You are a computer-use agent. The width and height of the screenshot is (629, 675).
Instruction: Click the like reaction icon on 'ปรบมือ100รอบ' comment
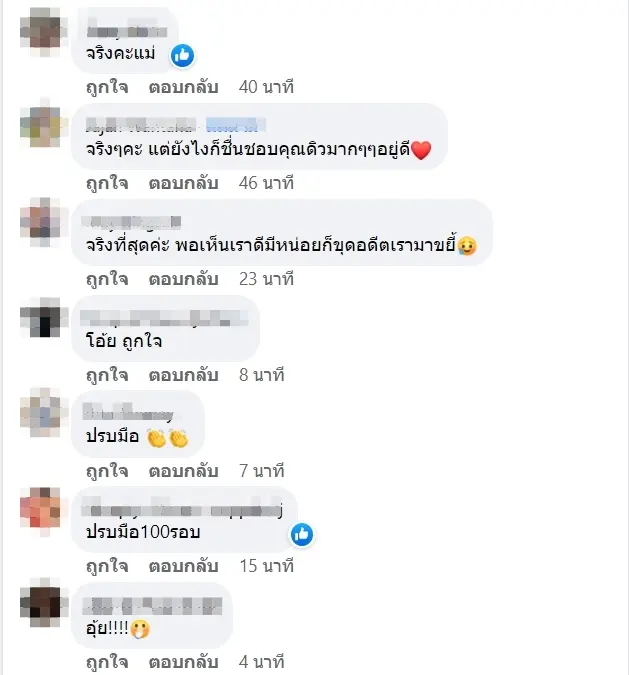[x=302, y=535]
